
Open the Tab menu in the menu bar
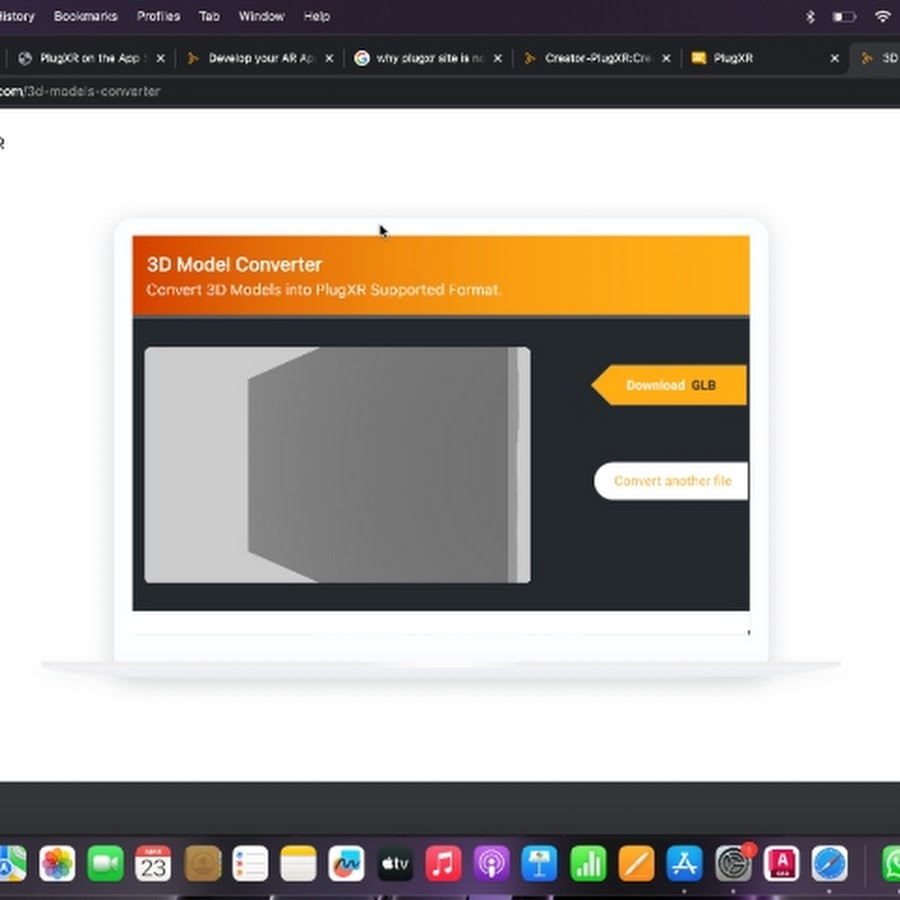210,16
